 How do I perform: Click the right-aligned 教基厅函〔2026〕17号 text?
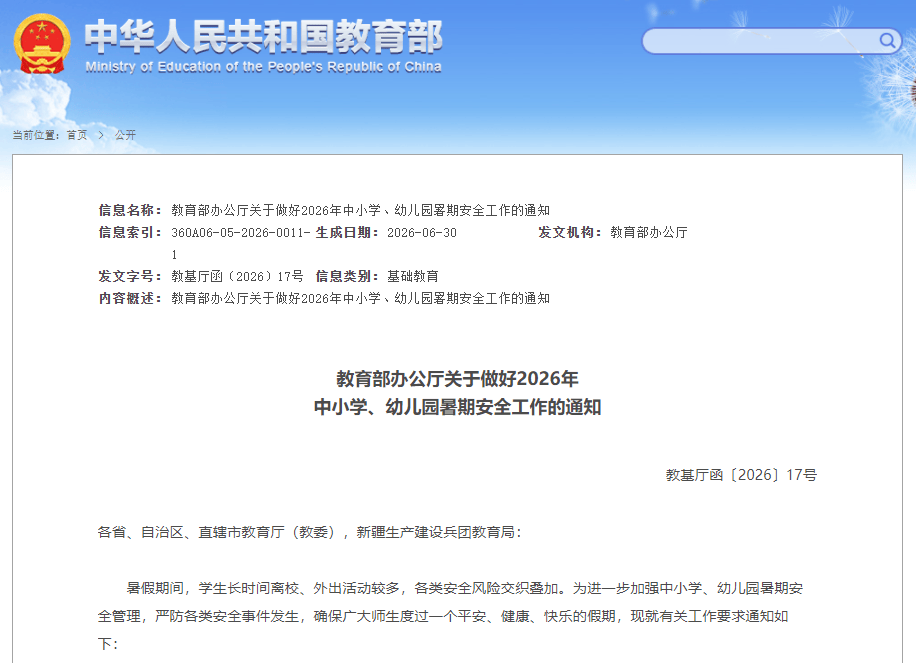(741, 475)
